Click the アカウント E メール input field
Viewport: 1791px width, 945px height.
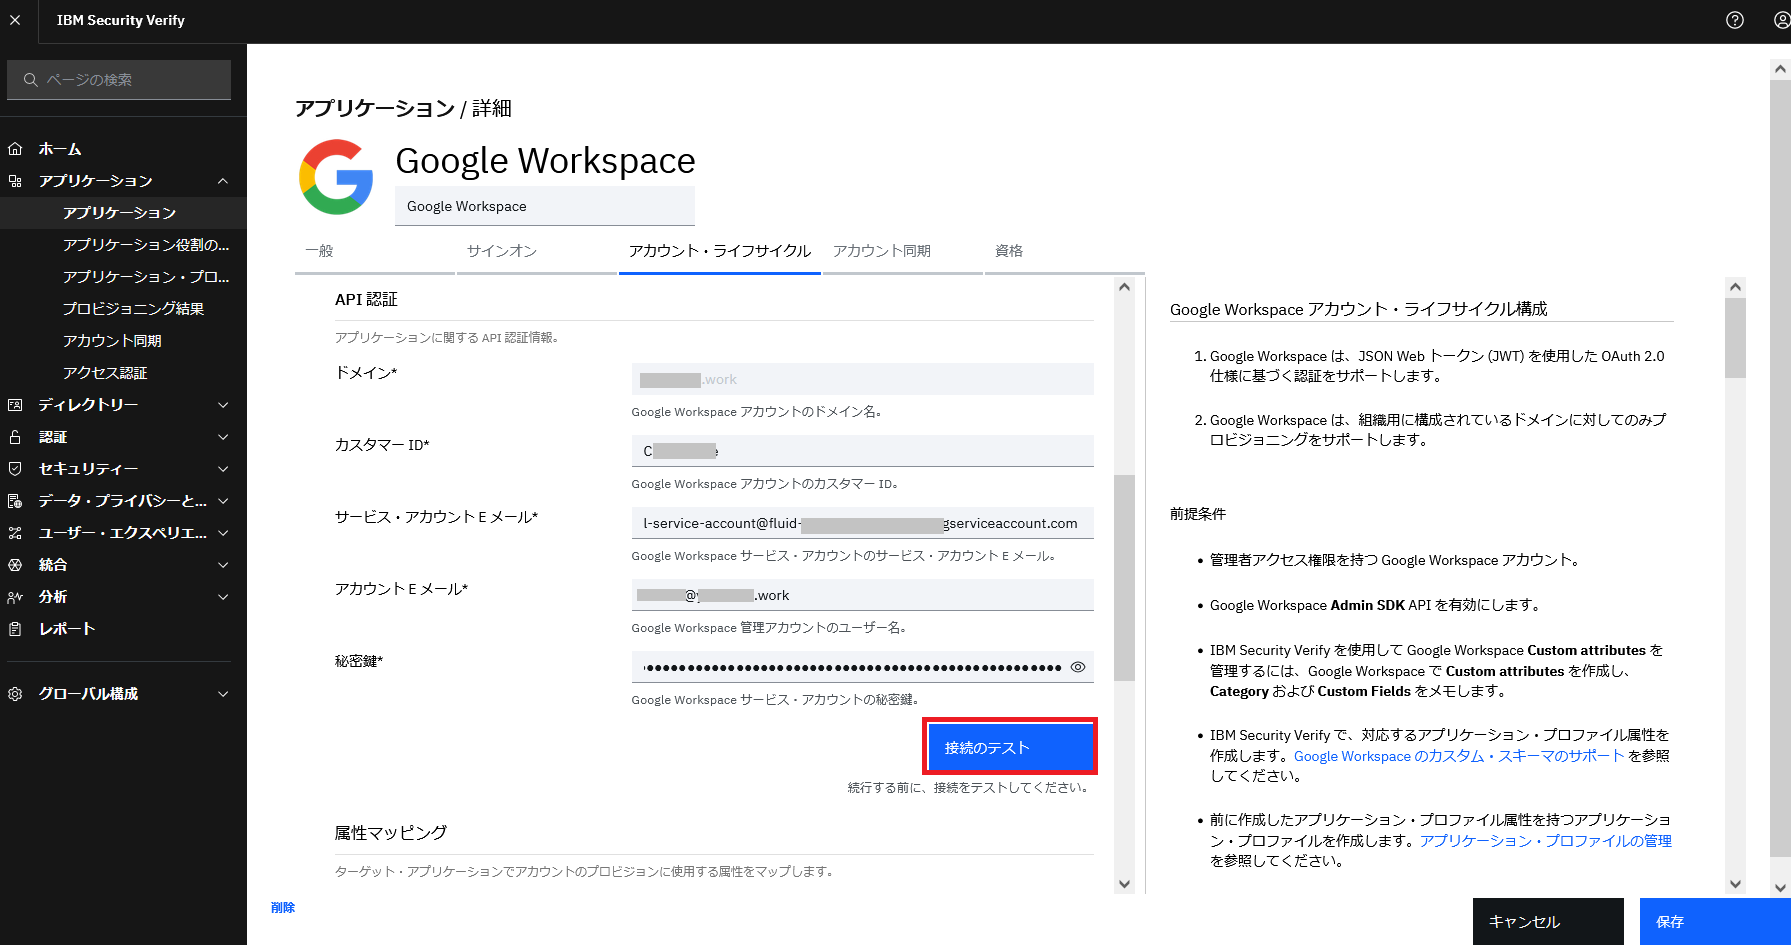[862, 595]
